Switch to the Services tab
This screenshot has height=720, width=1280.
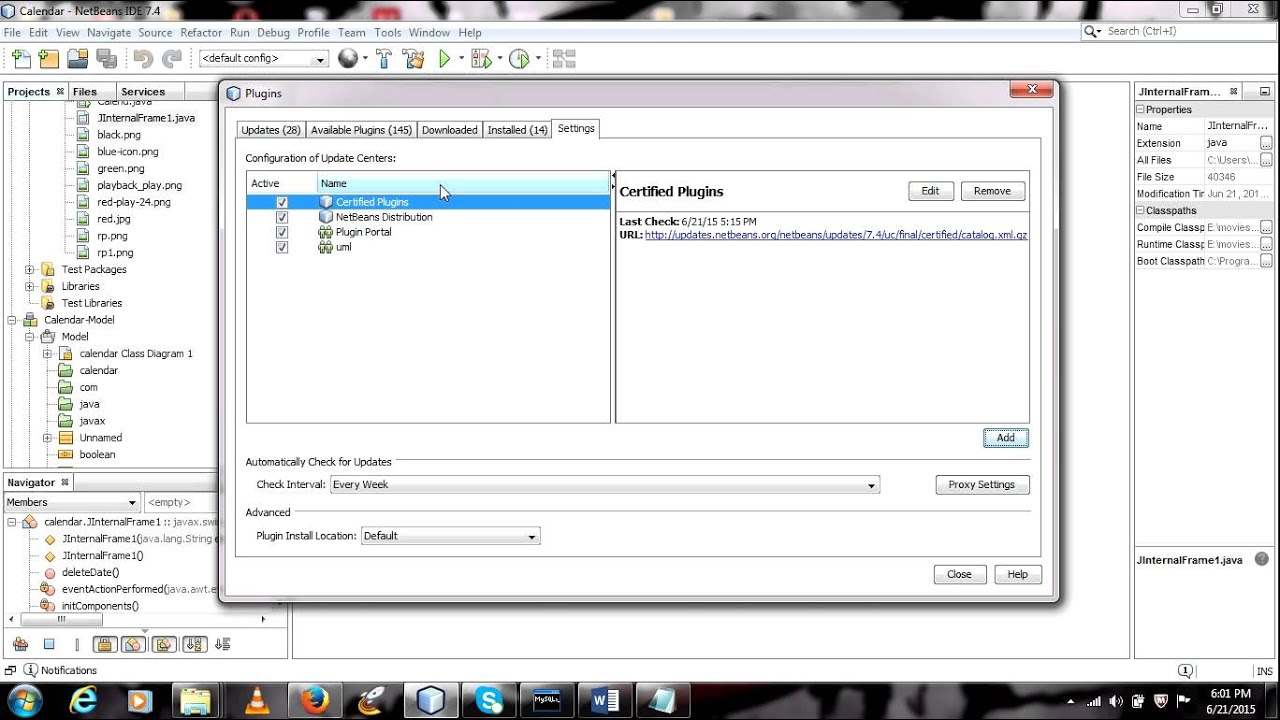pos(143,91)
